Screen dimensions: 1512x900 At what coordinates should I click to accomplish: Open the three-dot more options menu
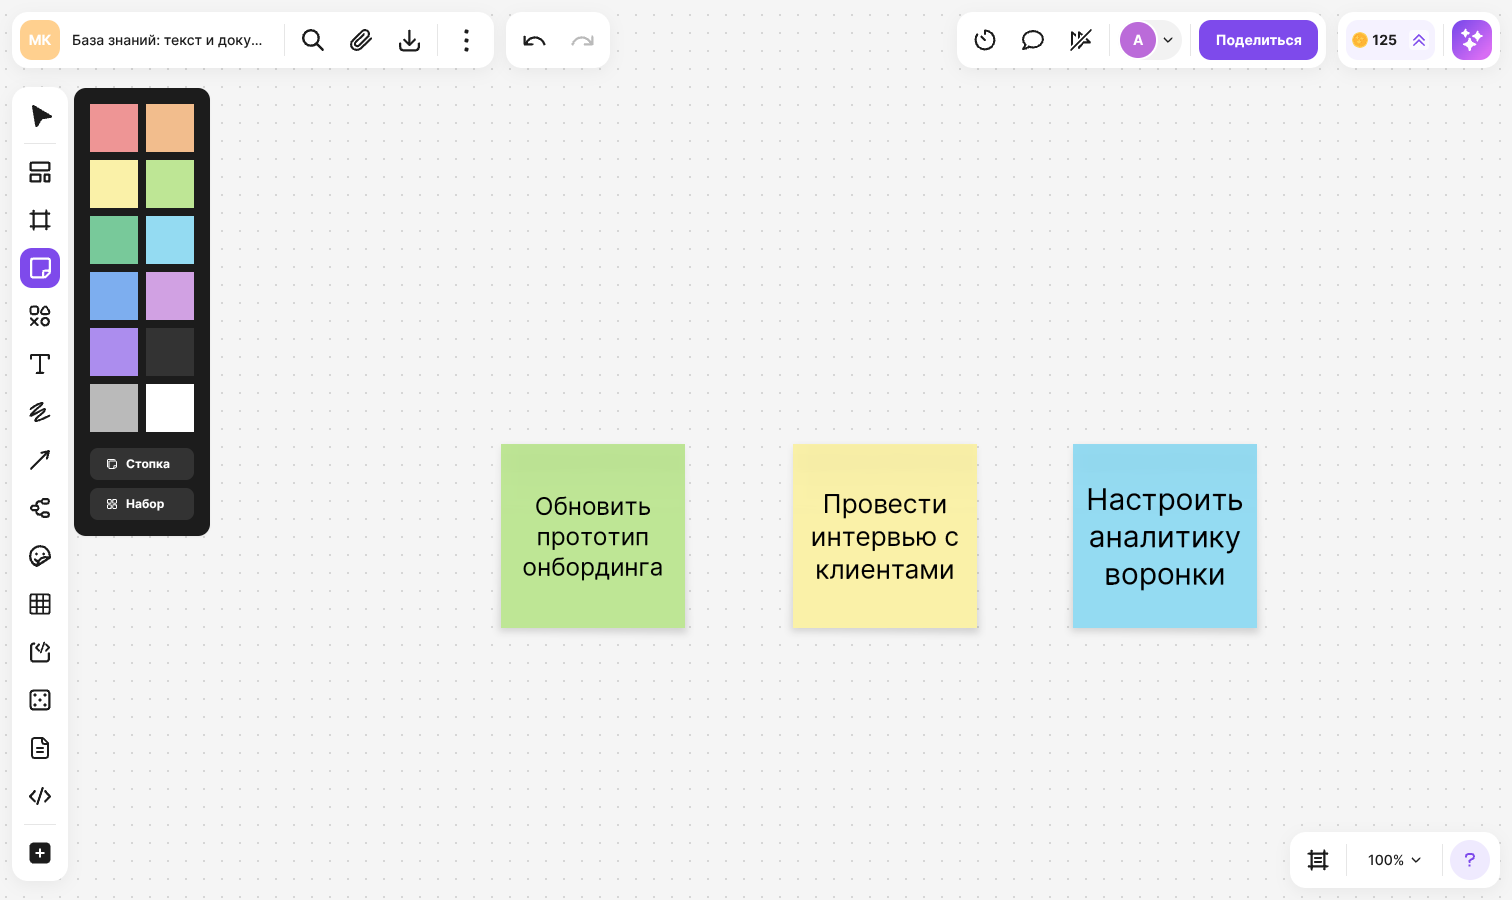coord(466,40)
